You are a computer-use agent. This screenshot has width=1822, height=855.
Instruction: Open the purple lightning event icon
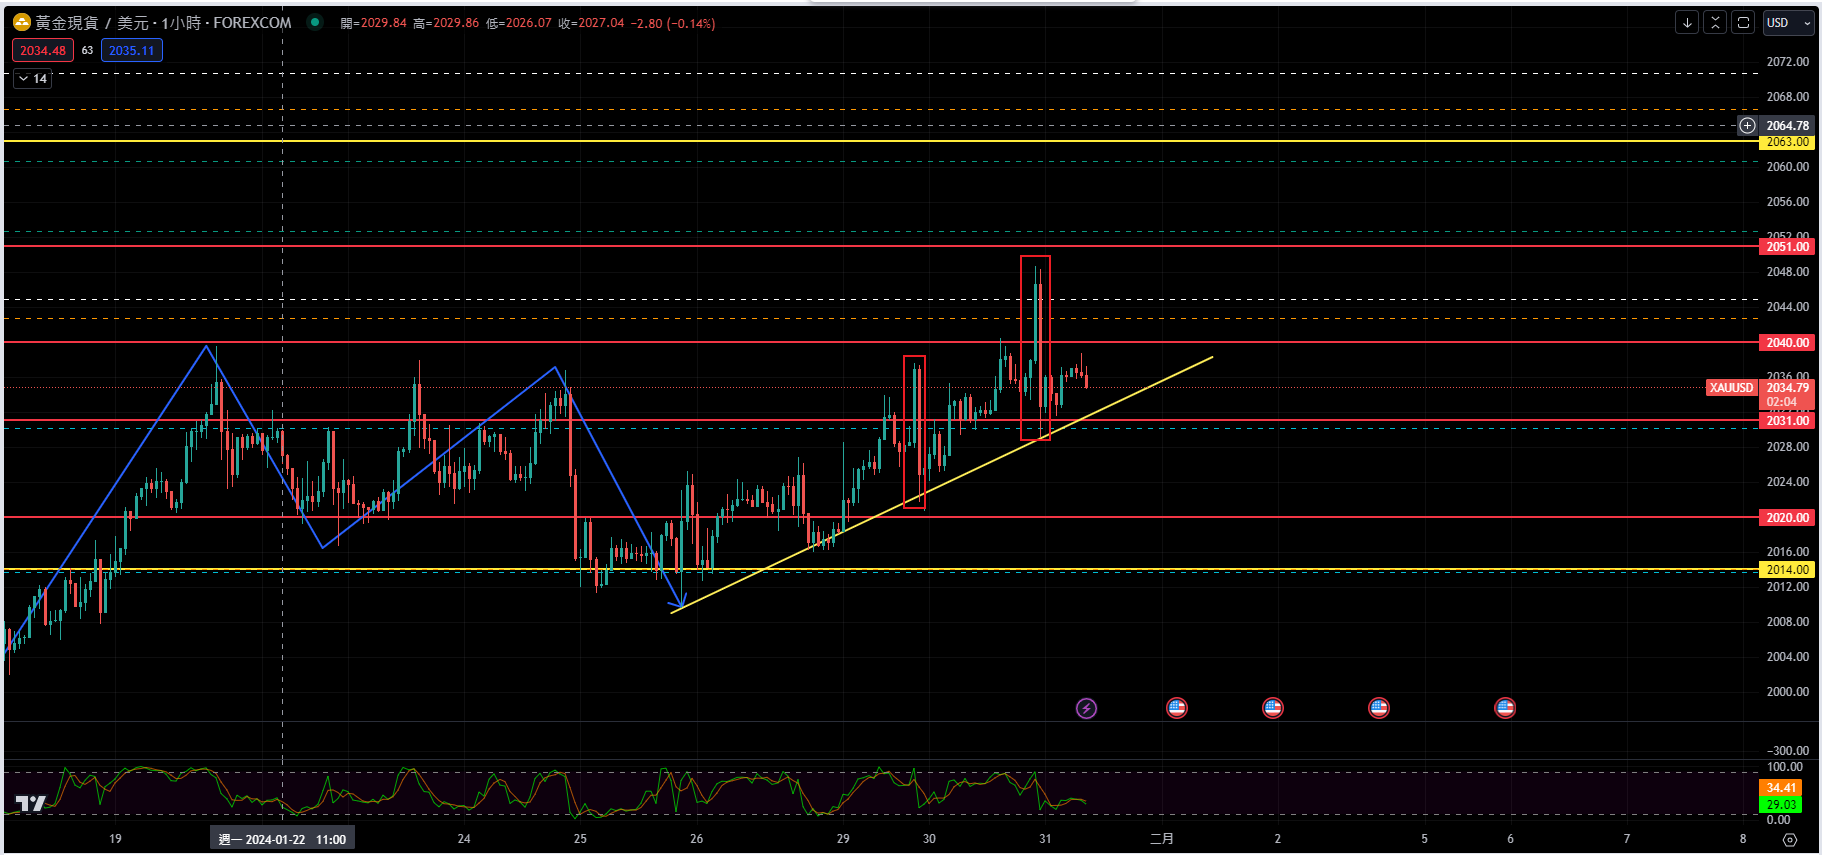click(1086, 708)
